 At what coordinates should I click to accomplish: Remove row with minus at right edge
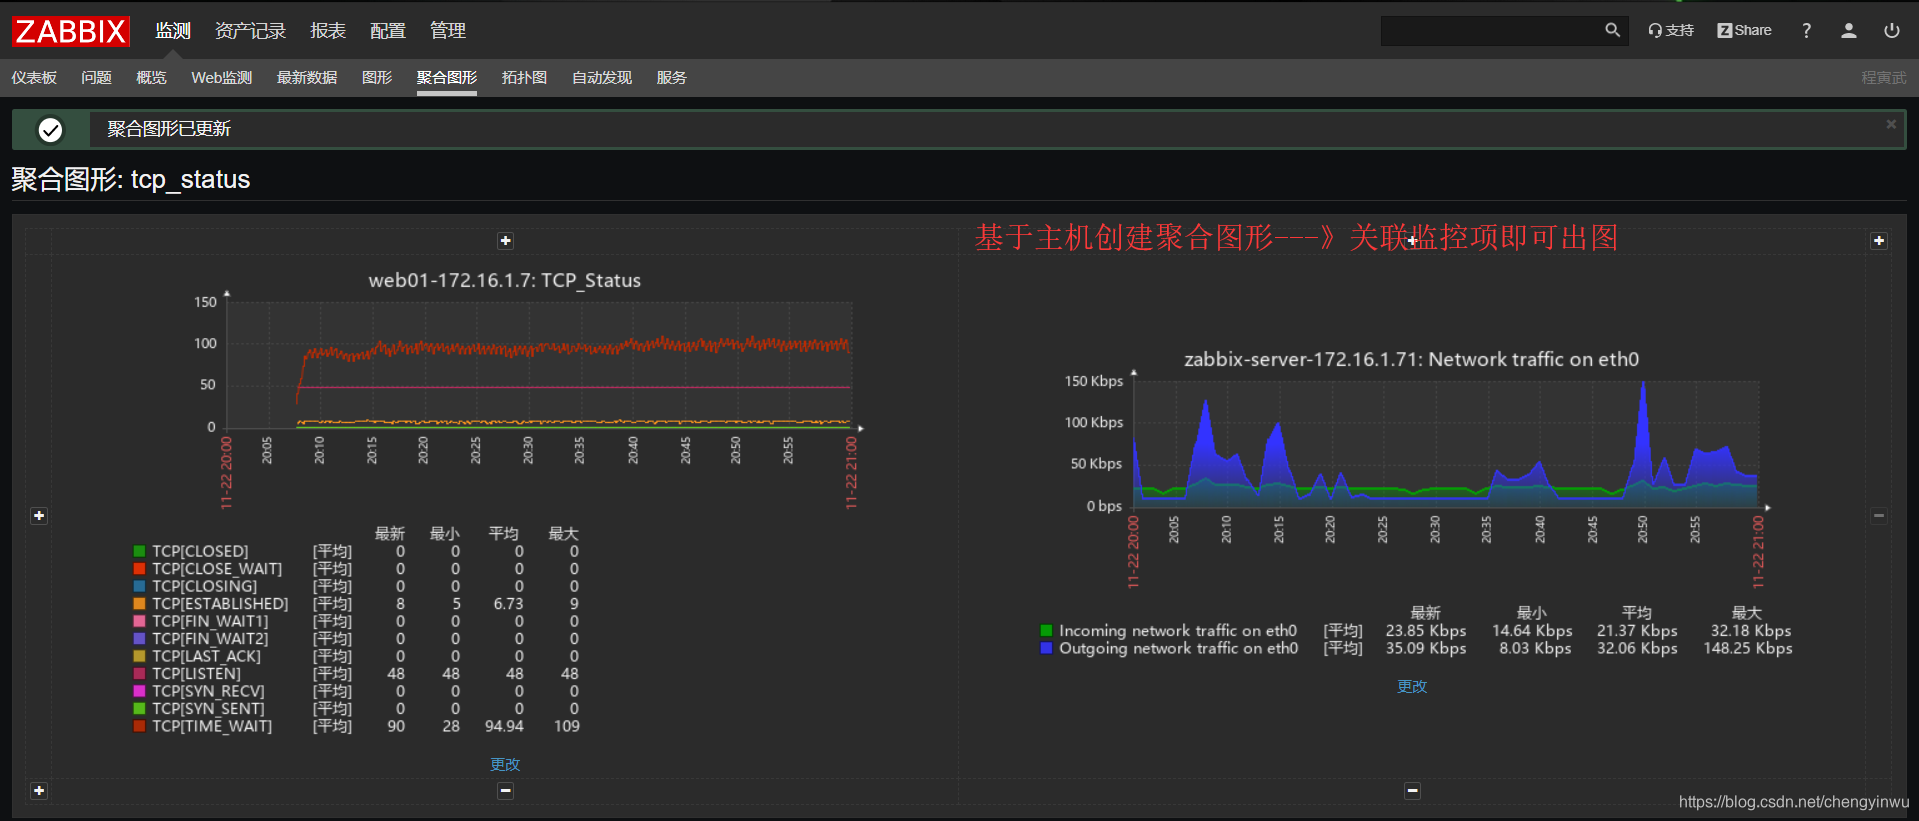(x=1879, y=516)
